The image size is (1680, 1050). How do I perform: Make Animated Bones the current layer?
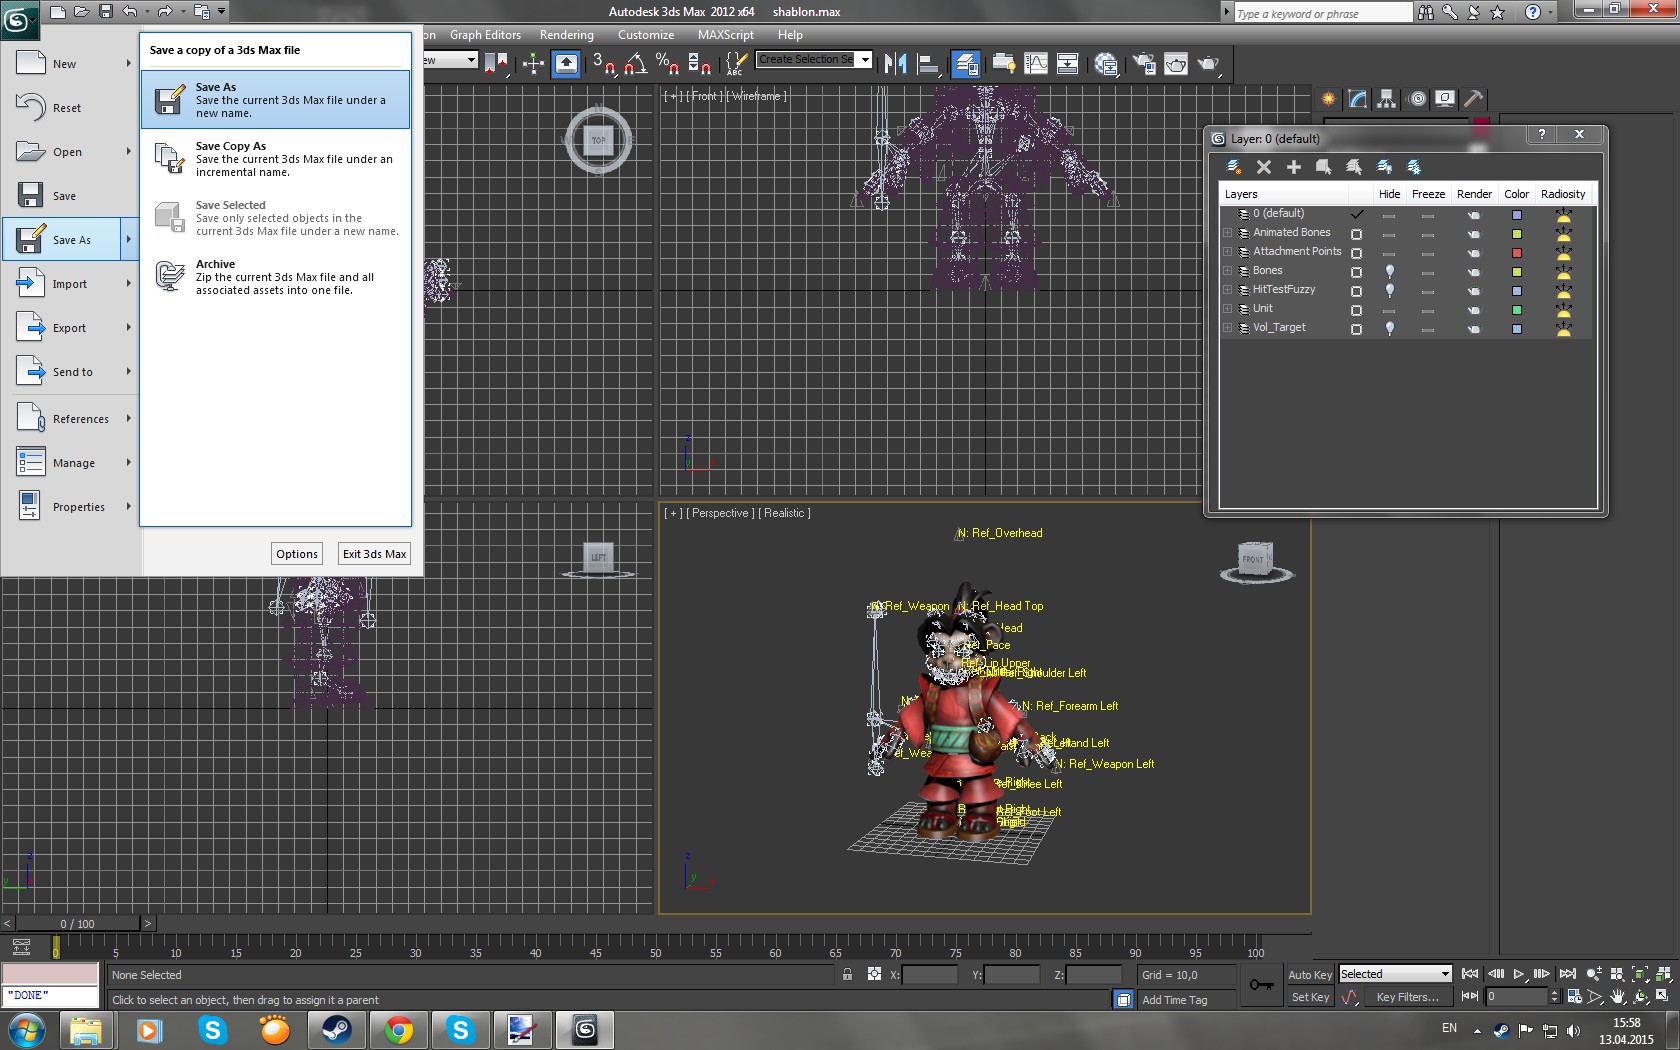click(x=1356, y=234)
